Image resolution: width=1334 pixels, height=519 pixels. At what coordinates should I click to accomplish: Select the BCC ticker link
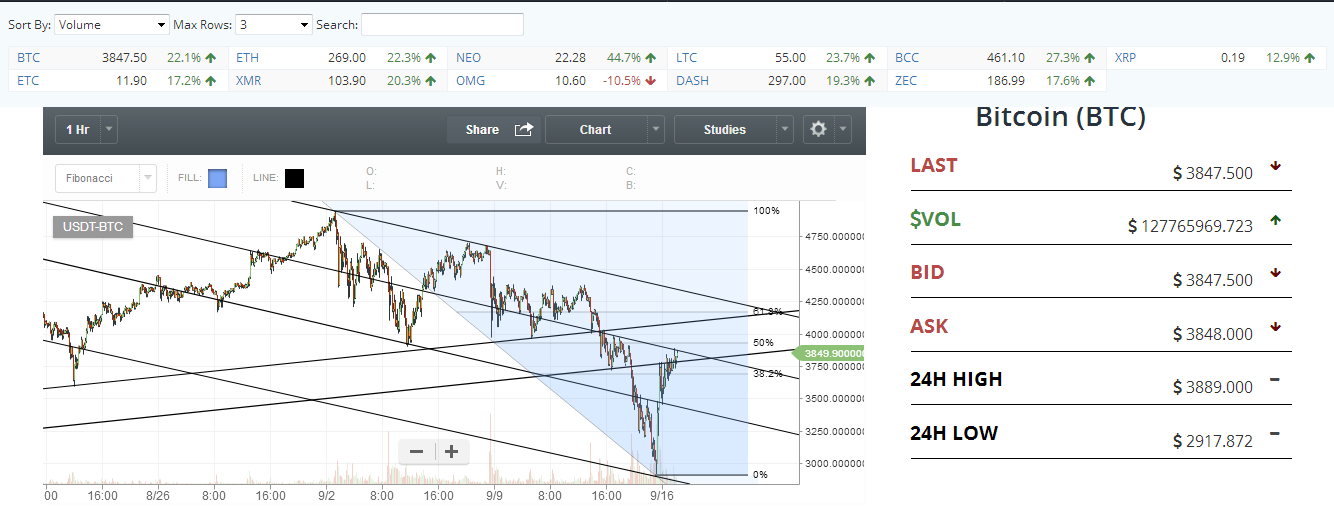907,58
